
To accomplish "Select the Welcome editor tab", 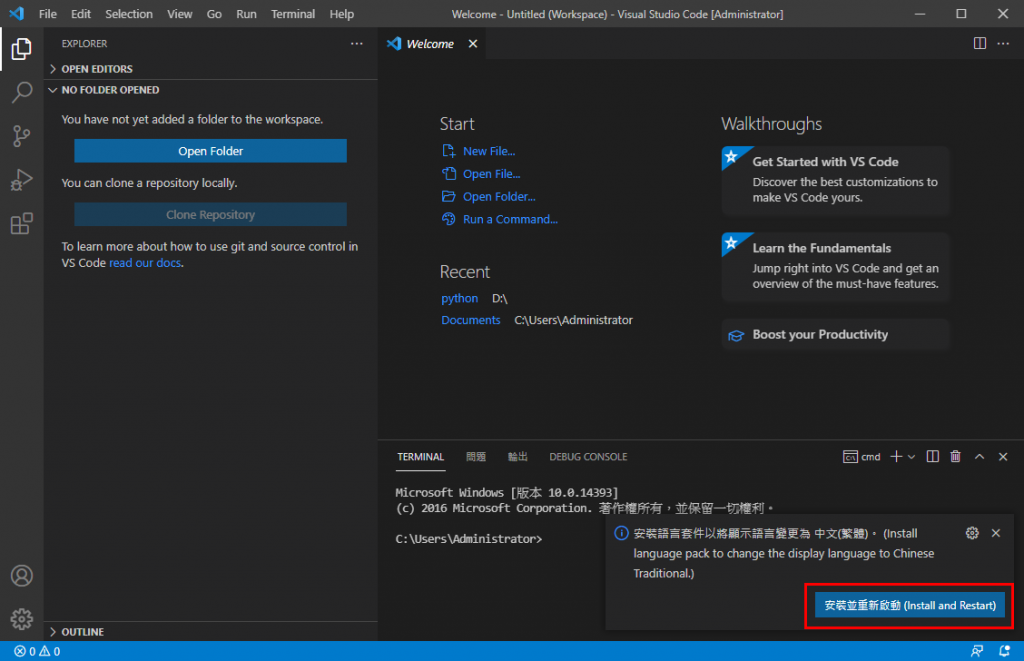I will (430, 44).
